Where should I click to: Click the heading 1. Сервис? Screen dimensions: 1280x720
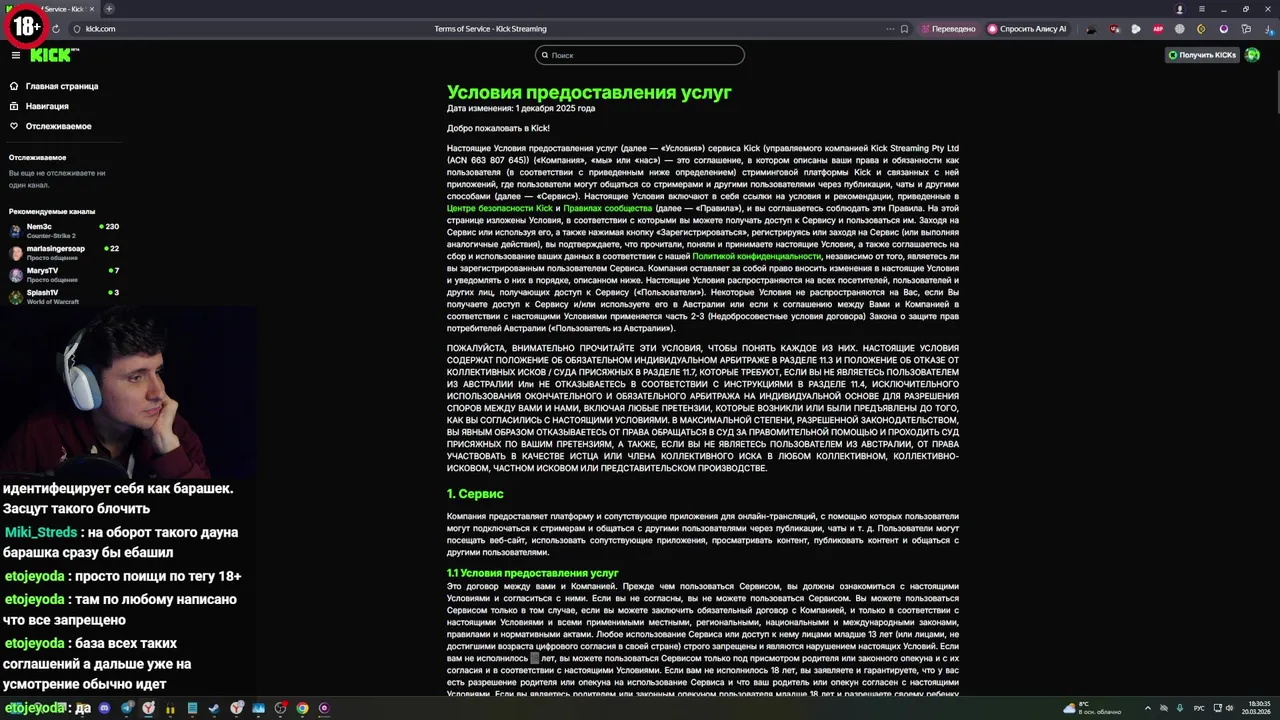click(475, 494)
